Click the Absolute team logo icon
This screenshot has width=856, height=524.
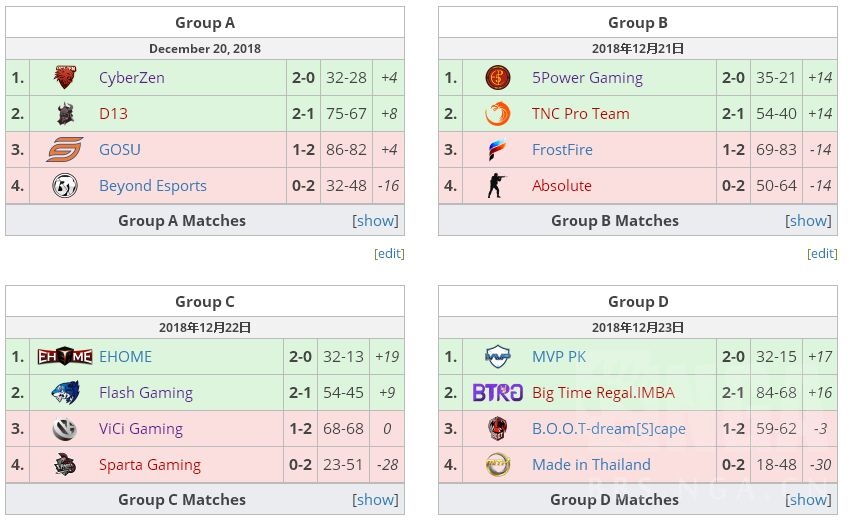(x=497, y=186)
